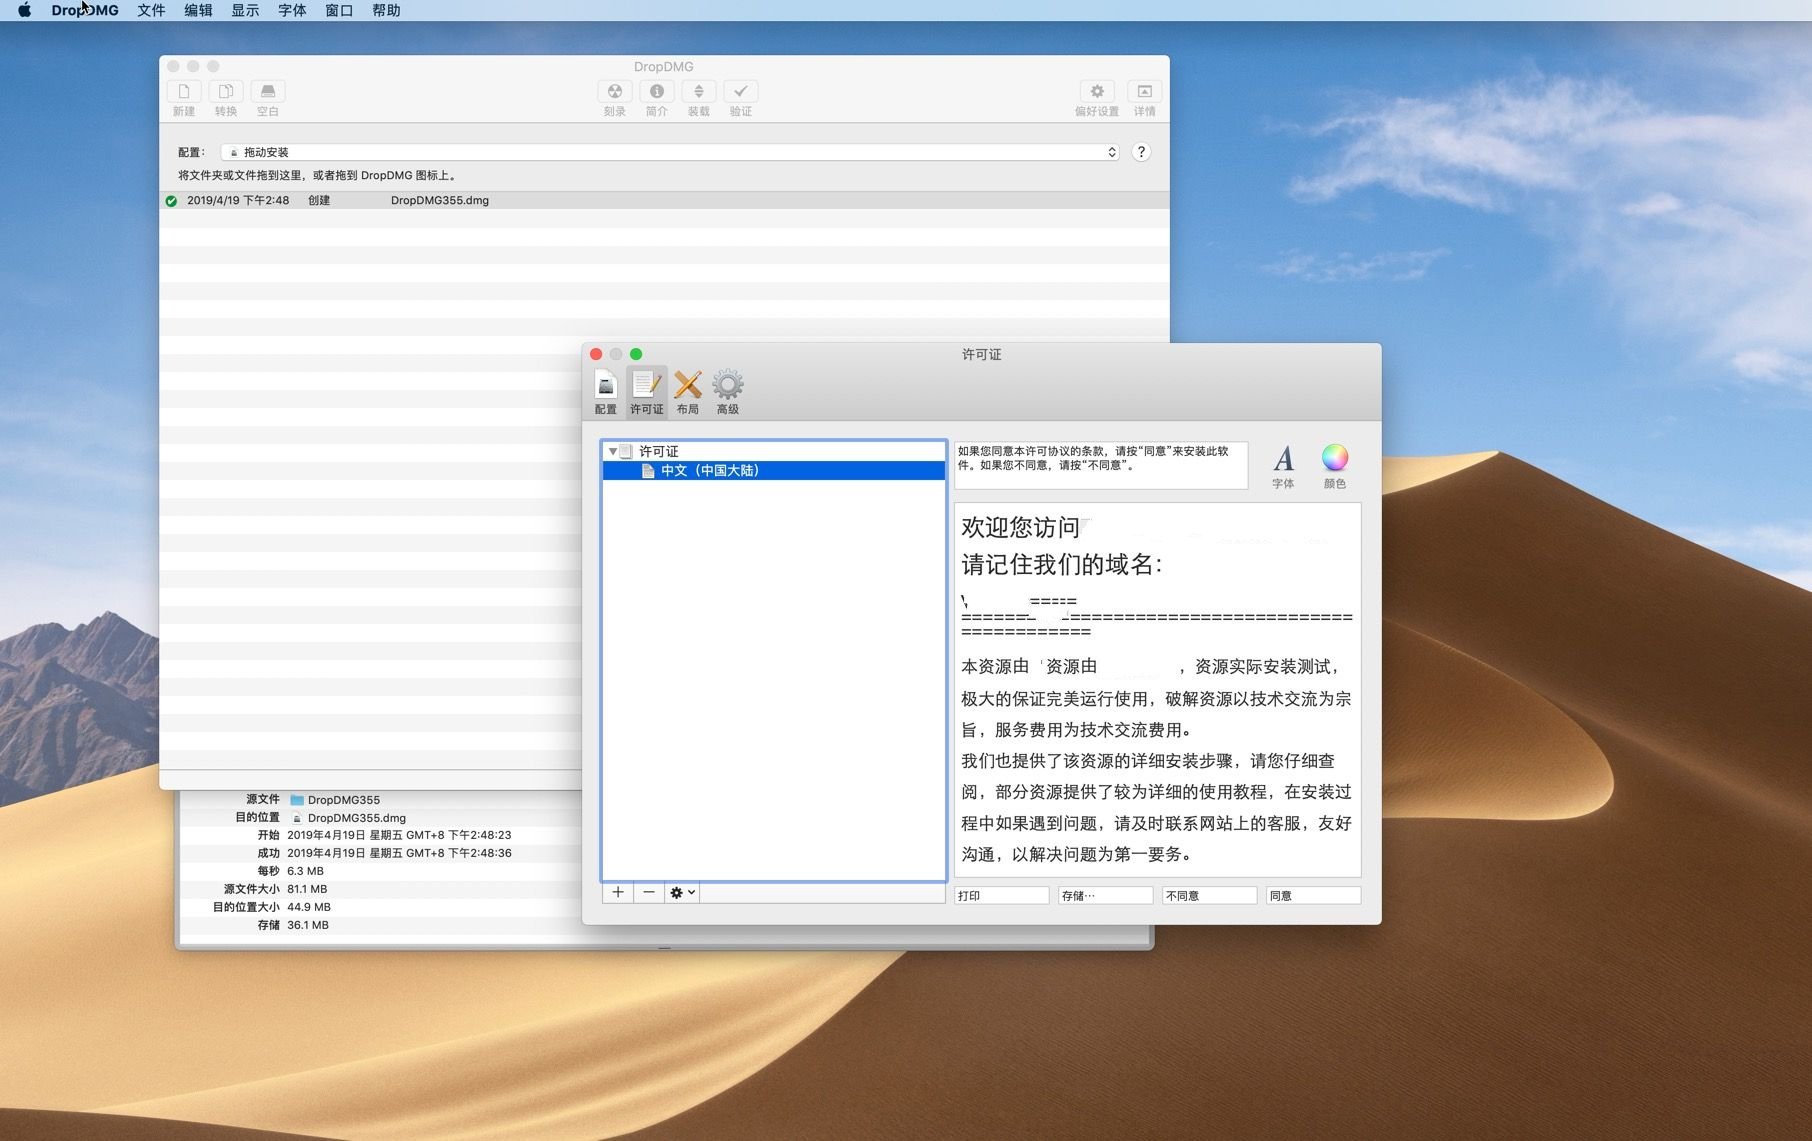
Task: Open the DropDMG application menu
Action: 85,10
